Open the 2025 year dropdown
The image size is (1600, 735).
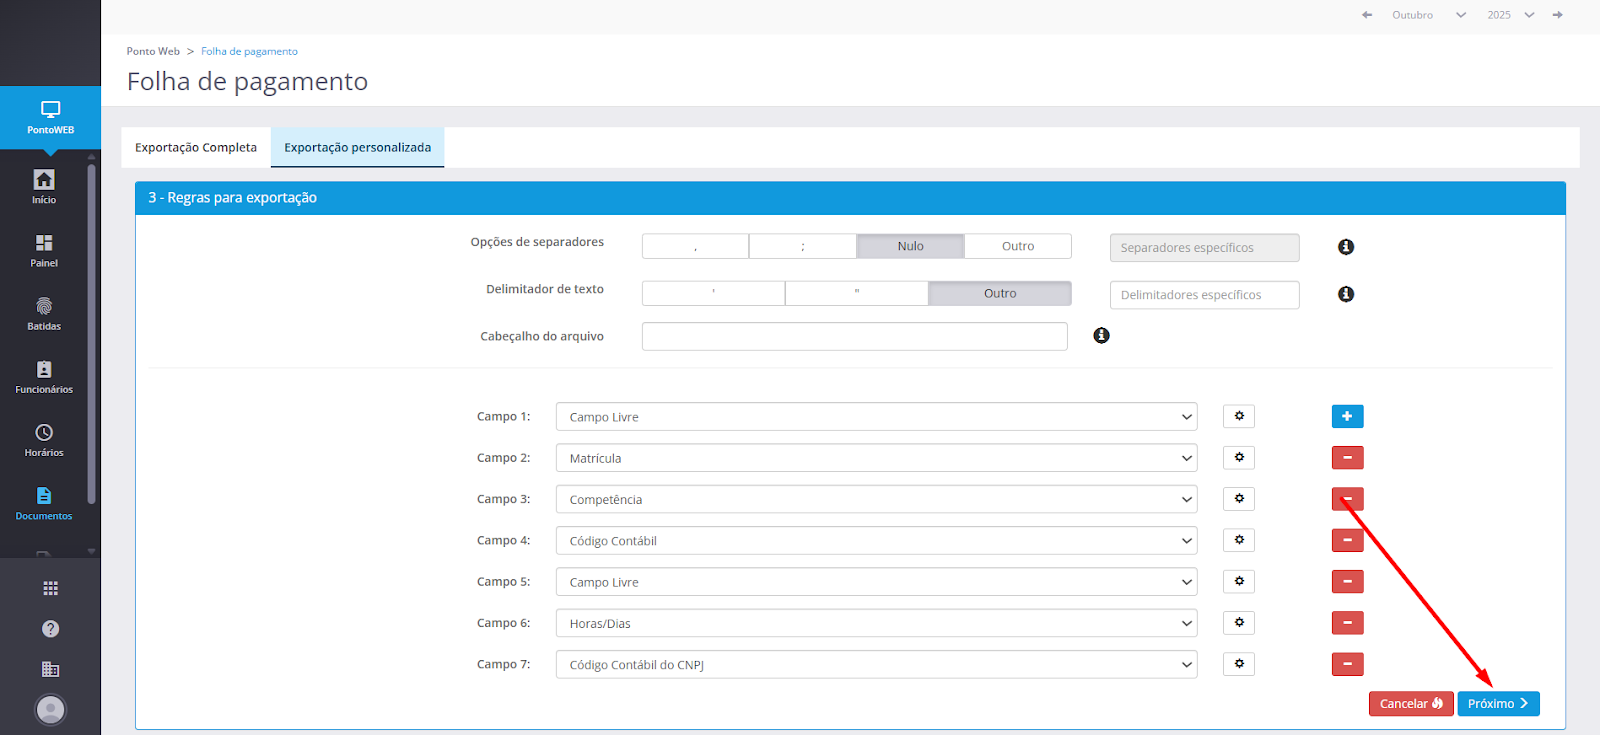click(1510, 15)
